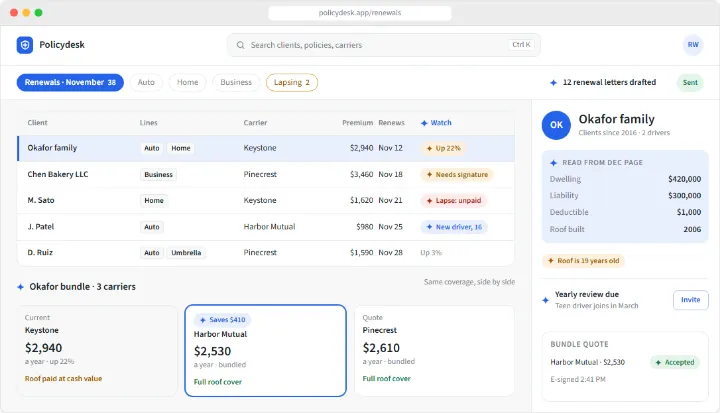Click the sparkle icon beside Read from dec page
The image size is (720, 413).
[x=553, y=163]
